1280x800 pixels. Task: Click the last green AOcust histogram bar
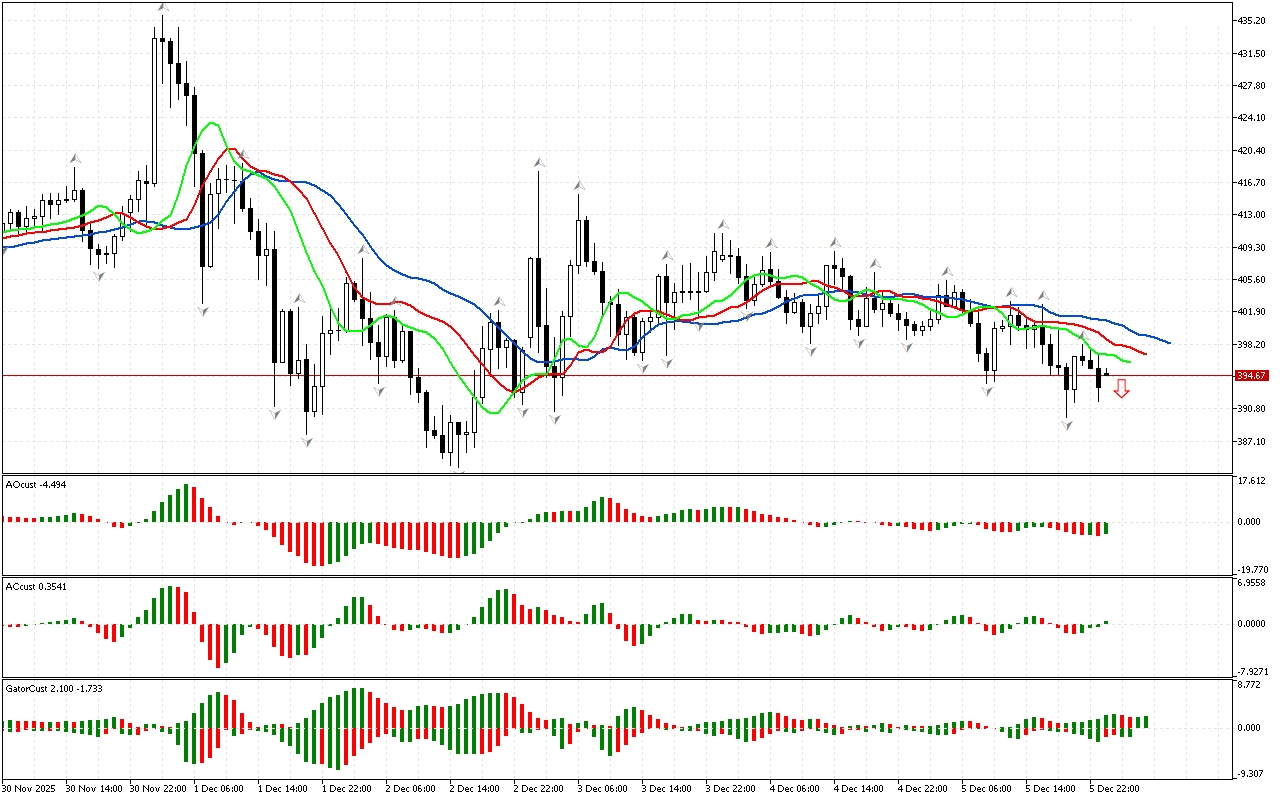(1106, 528)
